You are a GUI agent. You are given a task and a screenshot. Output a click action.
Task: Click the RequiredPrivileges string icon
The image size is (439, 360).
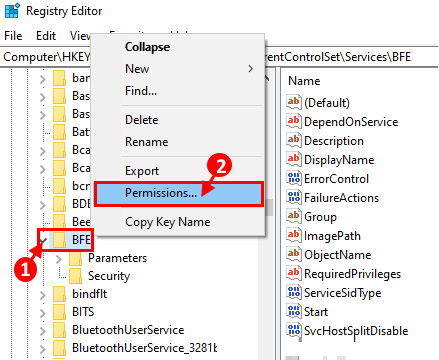click(294, 273)
